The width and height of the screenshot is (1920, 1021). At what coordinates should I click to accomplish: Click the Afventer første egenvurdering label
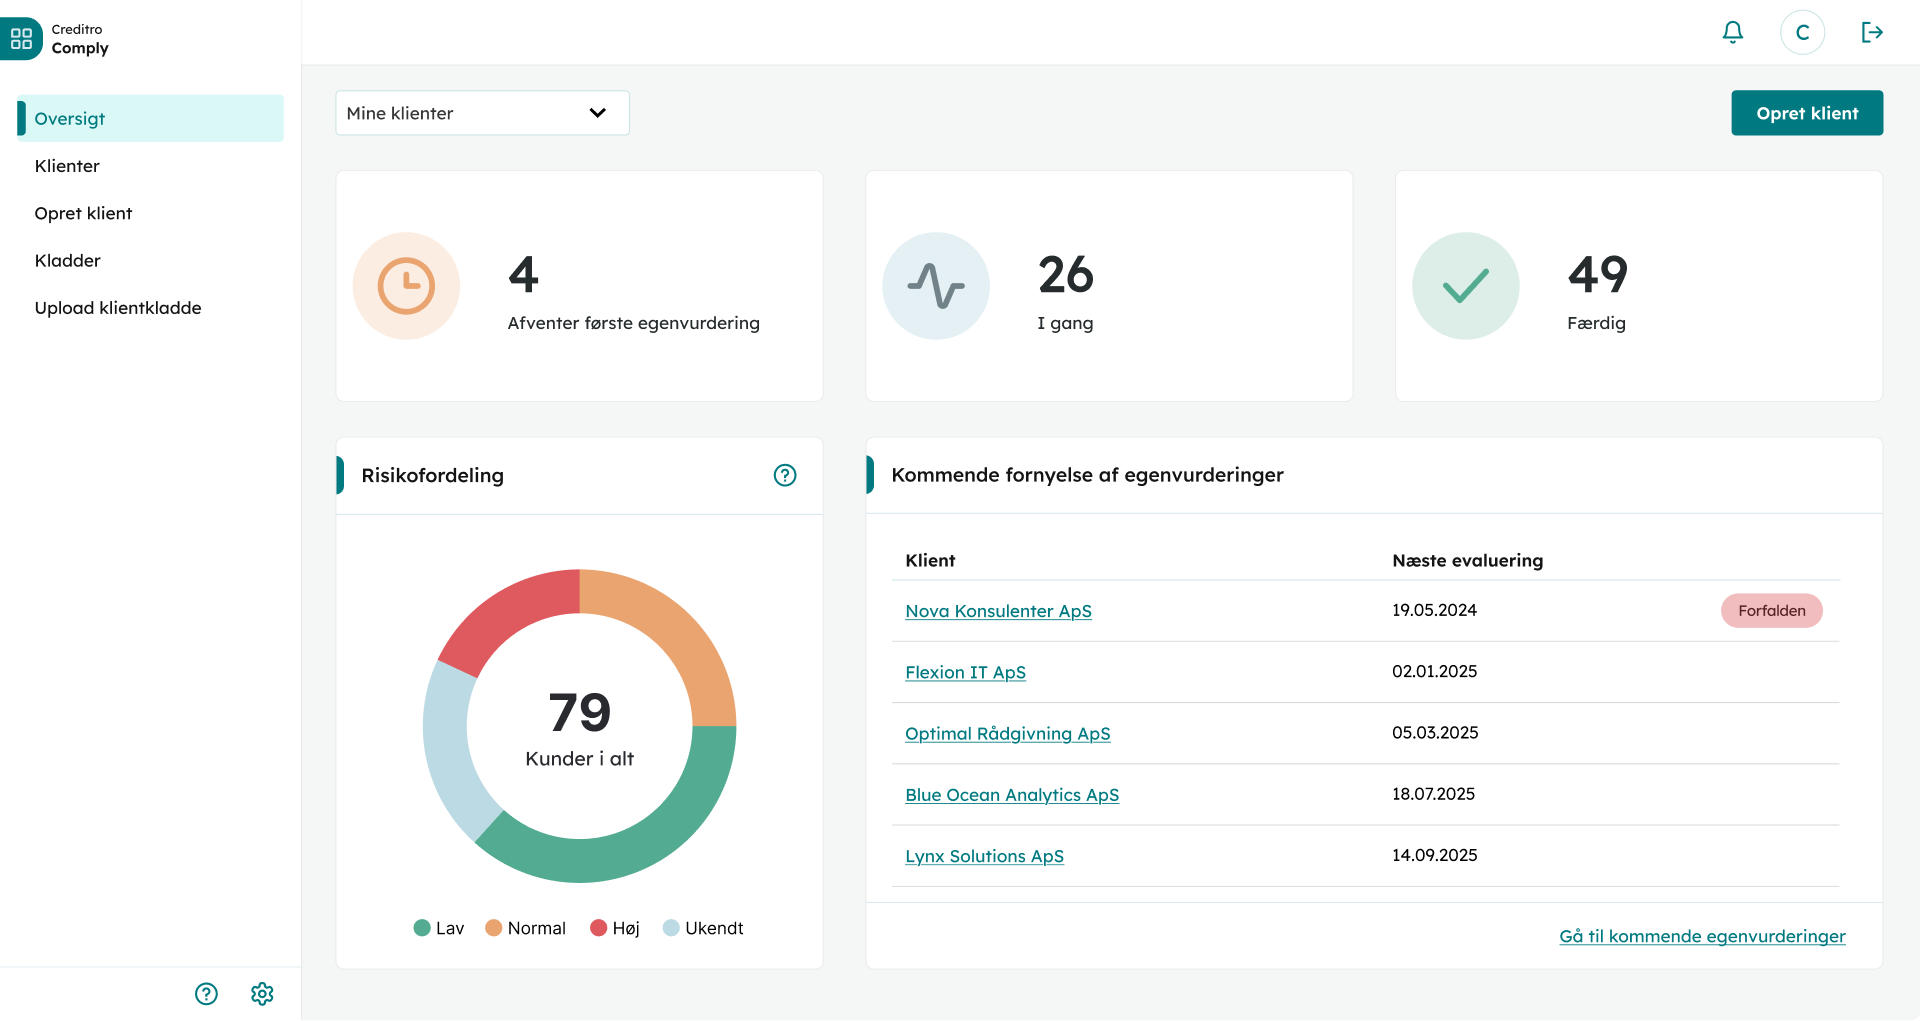(x=633, y=323)
